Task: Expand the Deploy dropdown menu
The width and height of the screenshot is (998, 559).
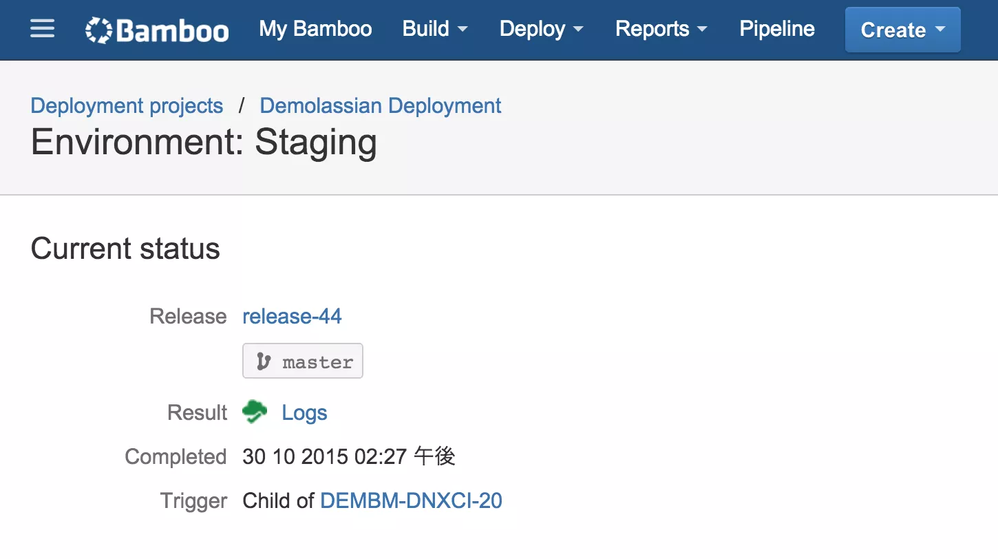Action: (541, 29)
